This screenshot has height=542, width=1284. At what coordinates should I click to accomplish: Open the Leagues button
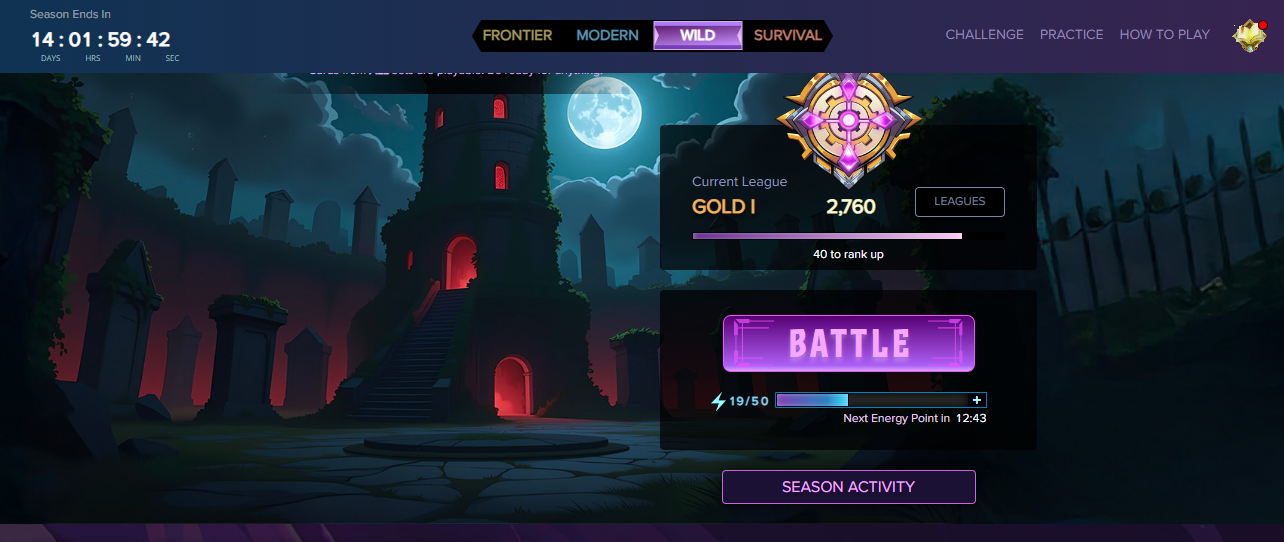pos(960,201)
